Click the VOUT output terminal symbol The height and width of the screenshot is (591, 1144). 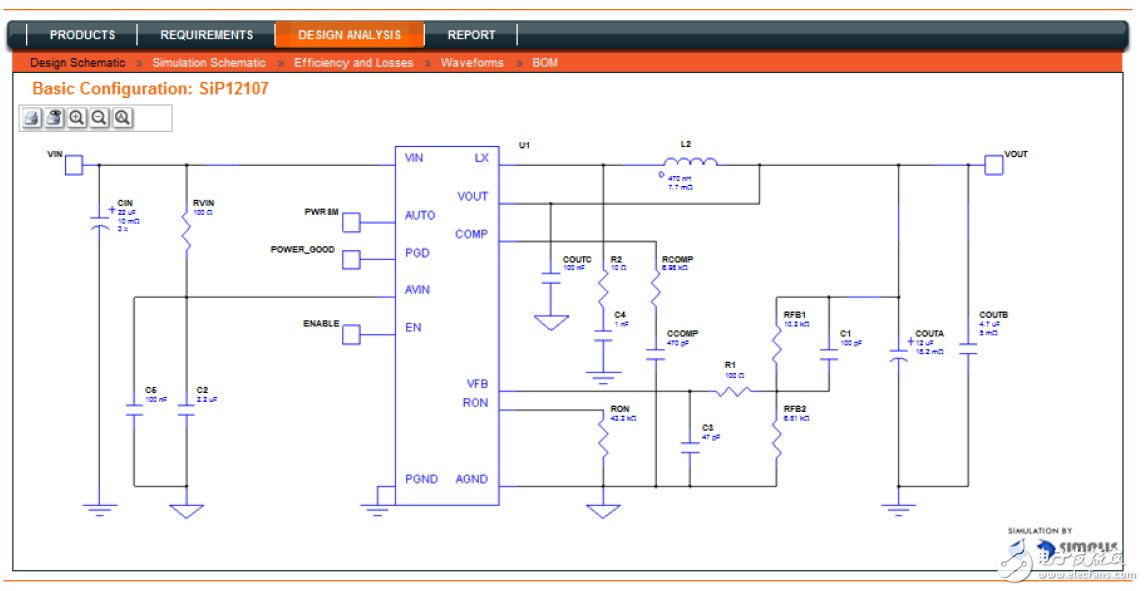[993, 165]
